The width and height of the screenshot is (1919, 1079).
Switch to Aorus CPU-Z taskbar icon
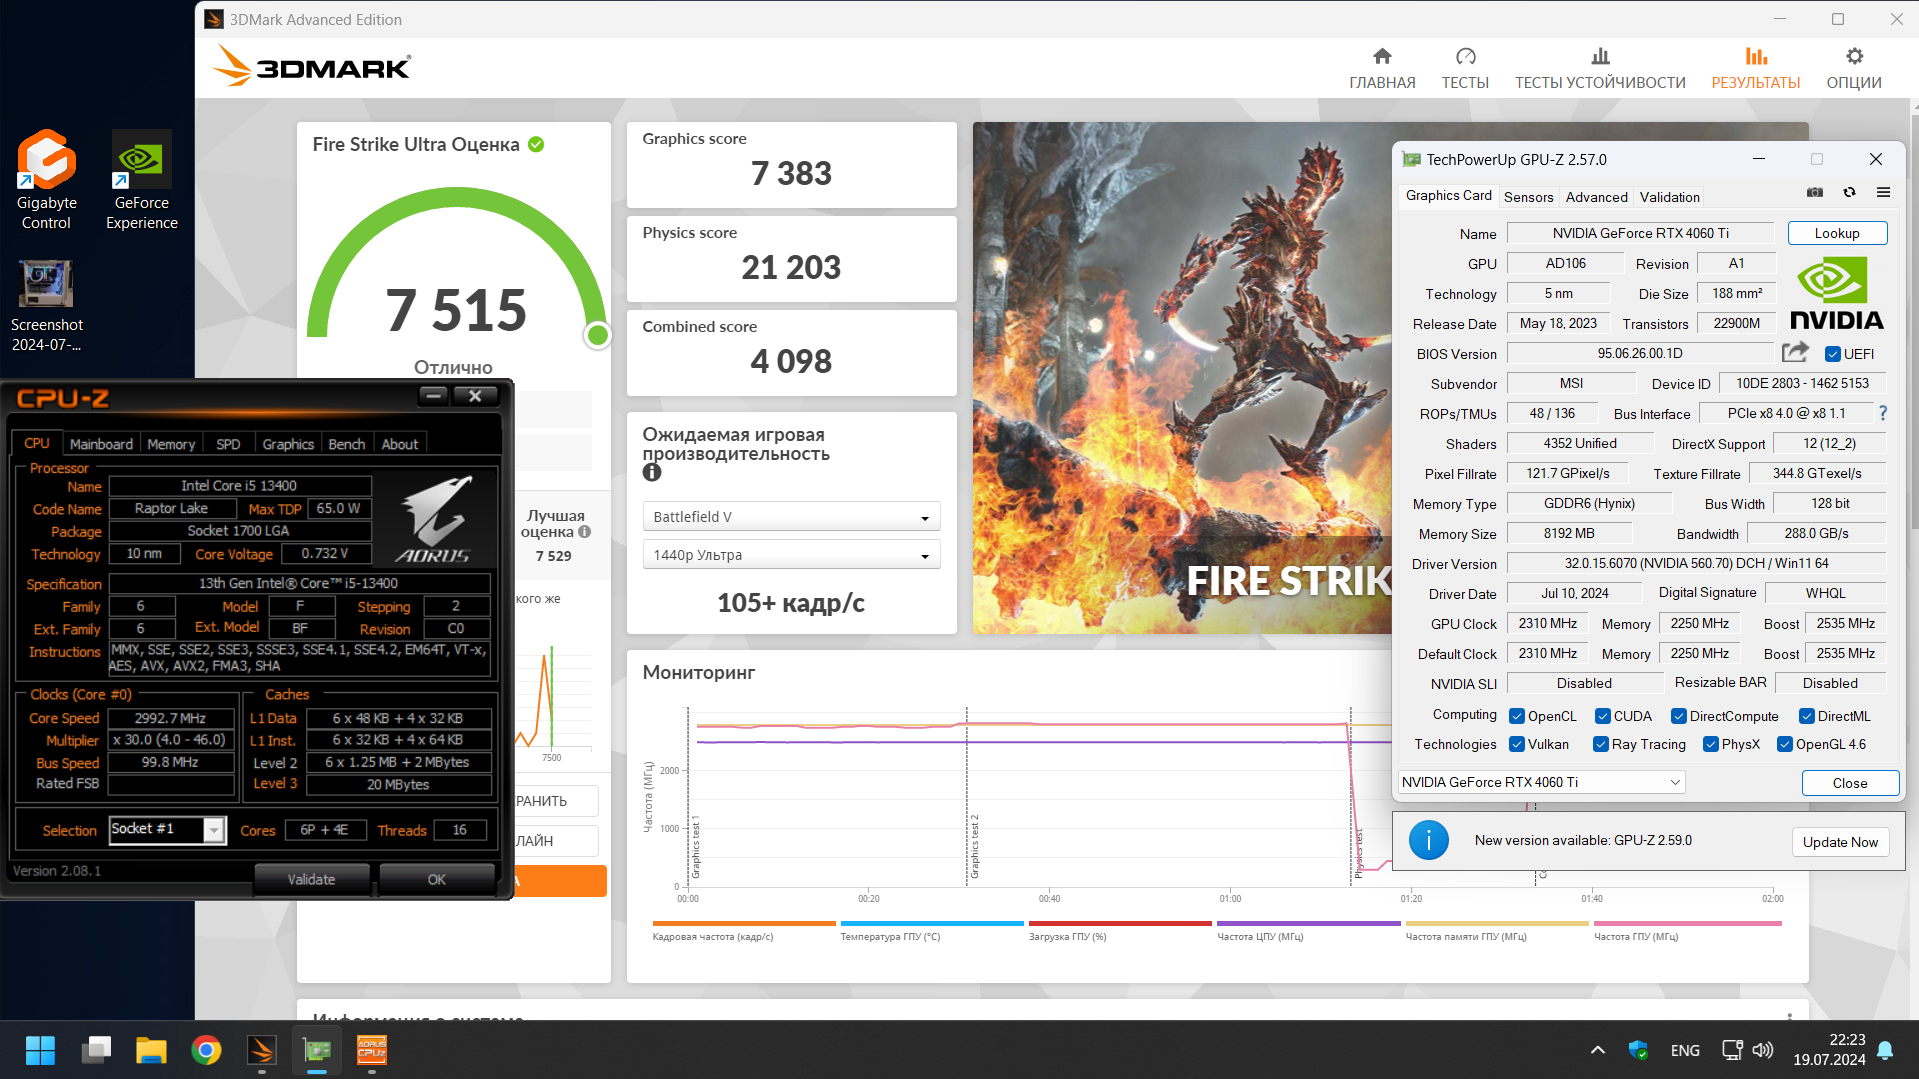[x=372, y=1050]
